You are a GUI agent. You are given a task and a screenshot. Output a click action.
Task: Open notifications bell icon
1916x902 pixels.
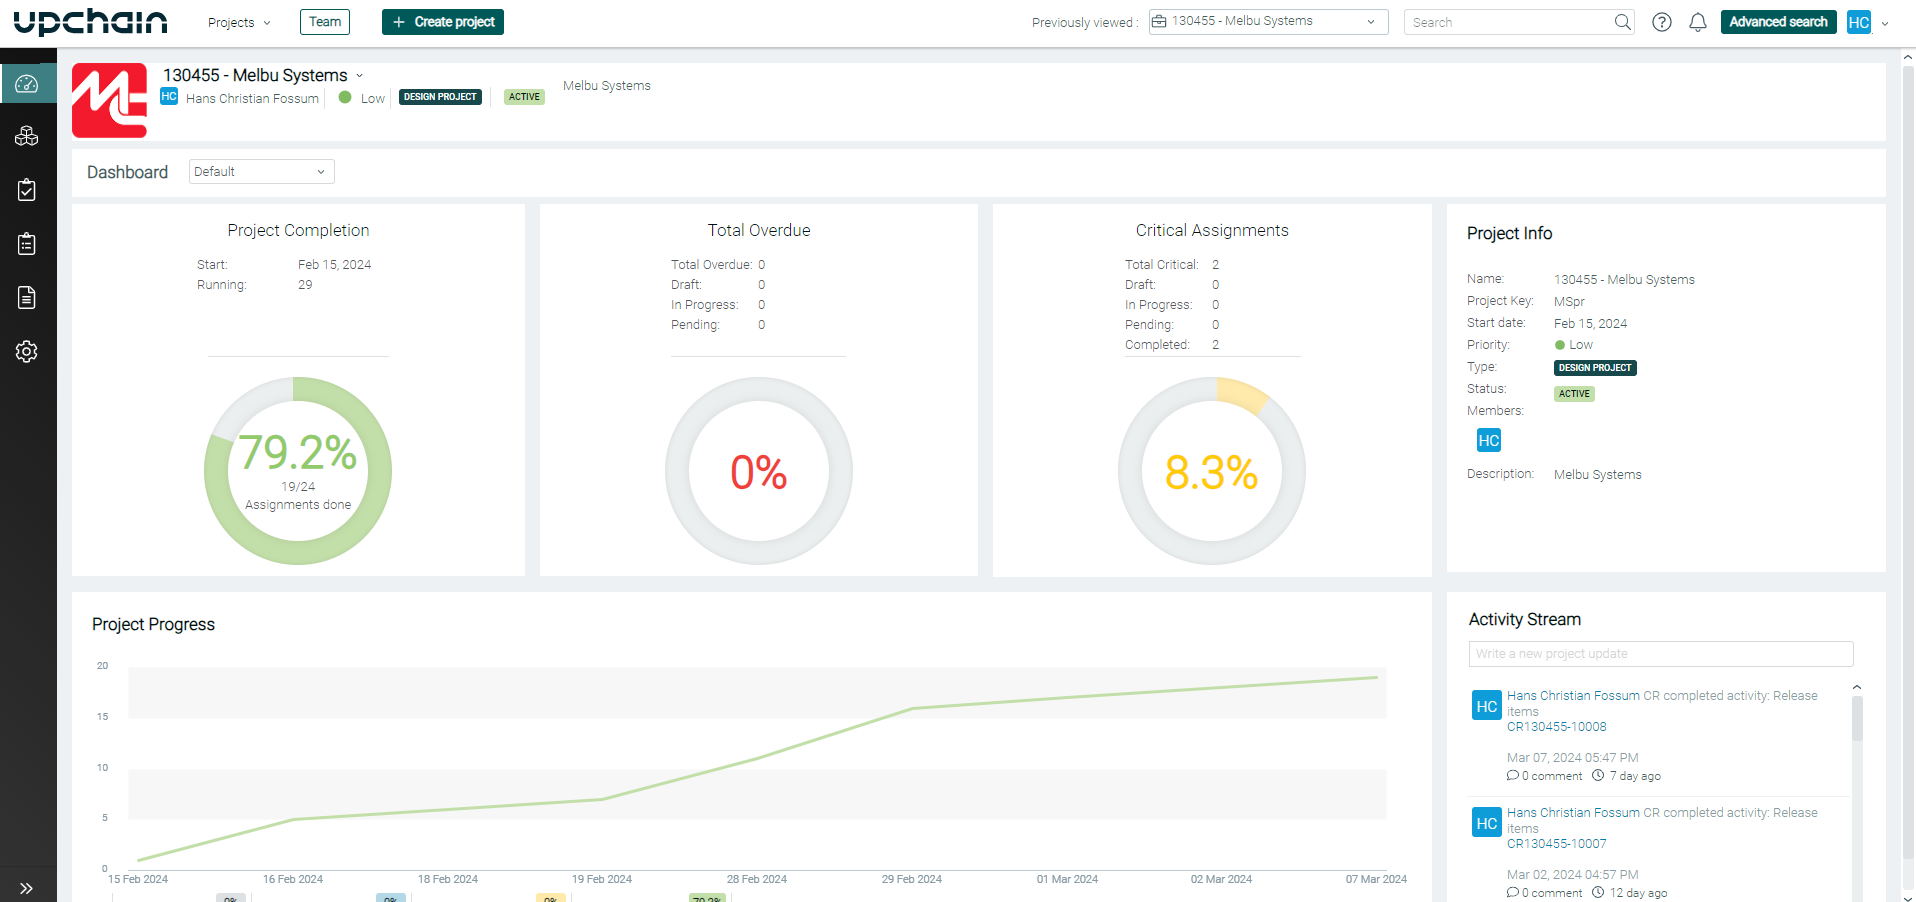point(1698,22)
